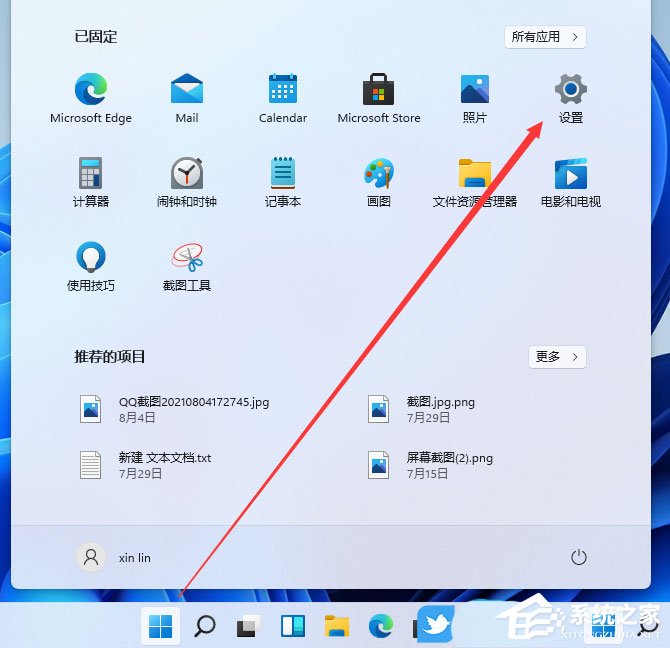Click the Twitter bird taskbar icon
670x648 pixels.
[435, 625]
